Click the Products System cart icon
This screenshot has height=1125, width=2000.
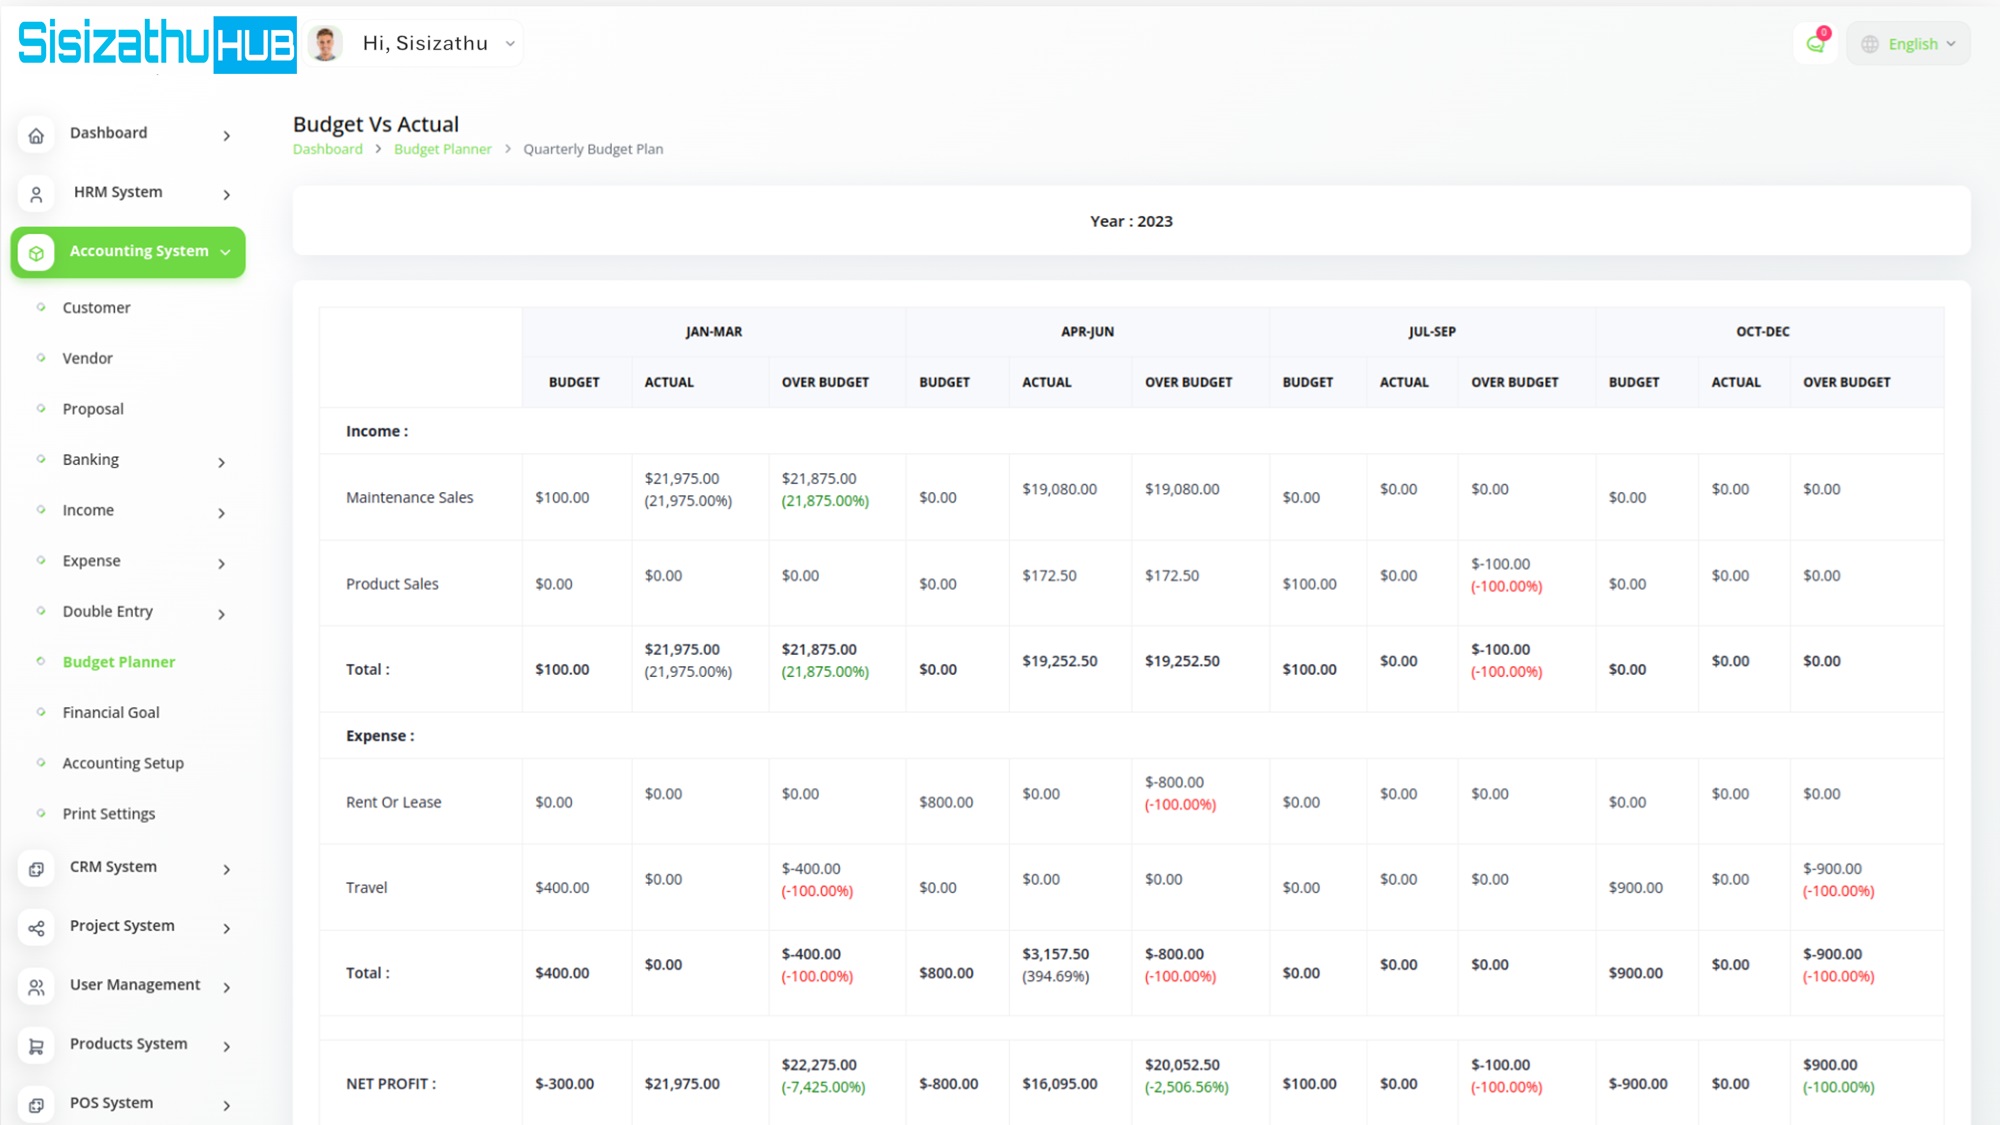click(36, 1046)
